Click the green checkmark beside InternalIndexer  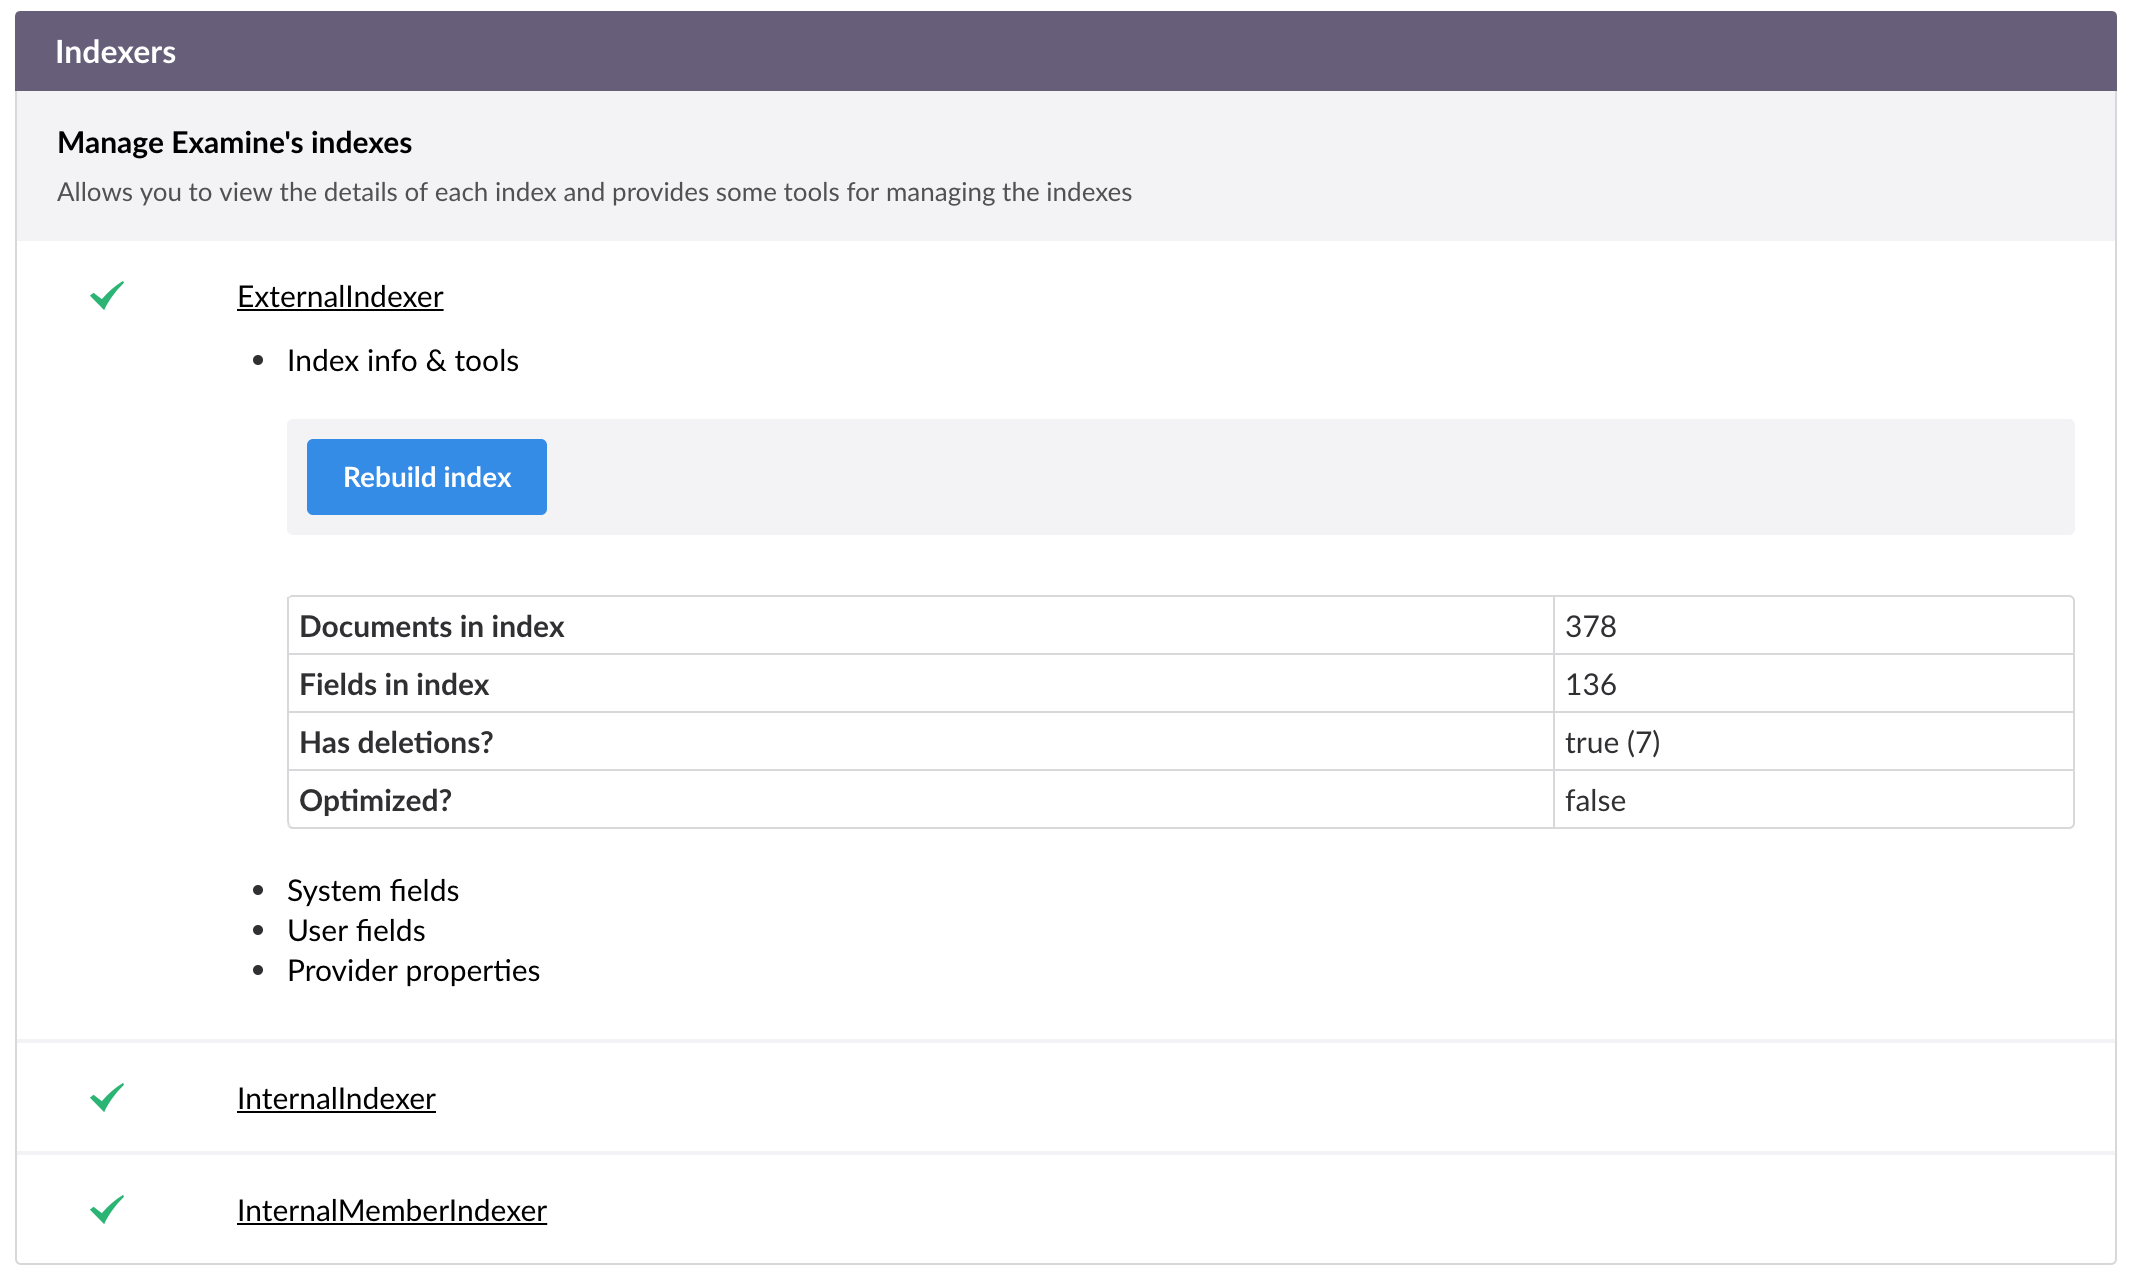tap(107, 1098)
